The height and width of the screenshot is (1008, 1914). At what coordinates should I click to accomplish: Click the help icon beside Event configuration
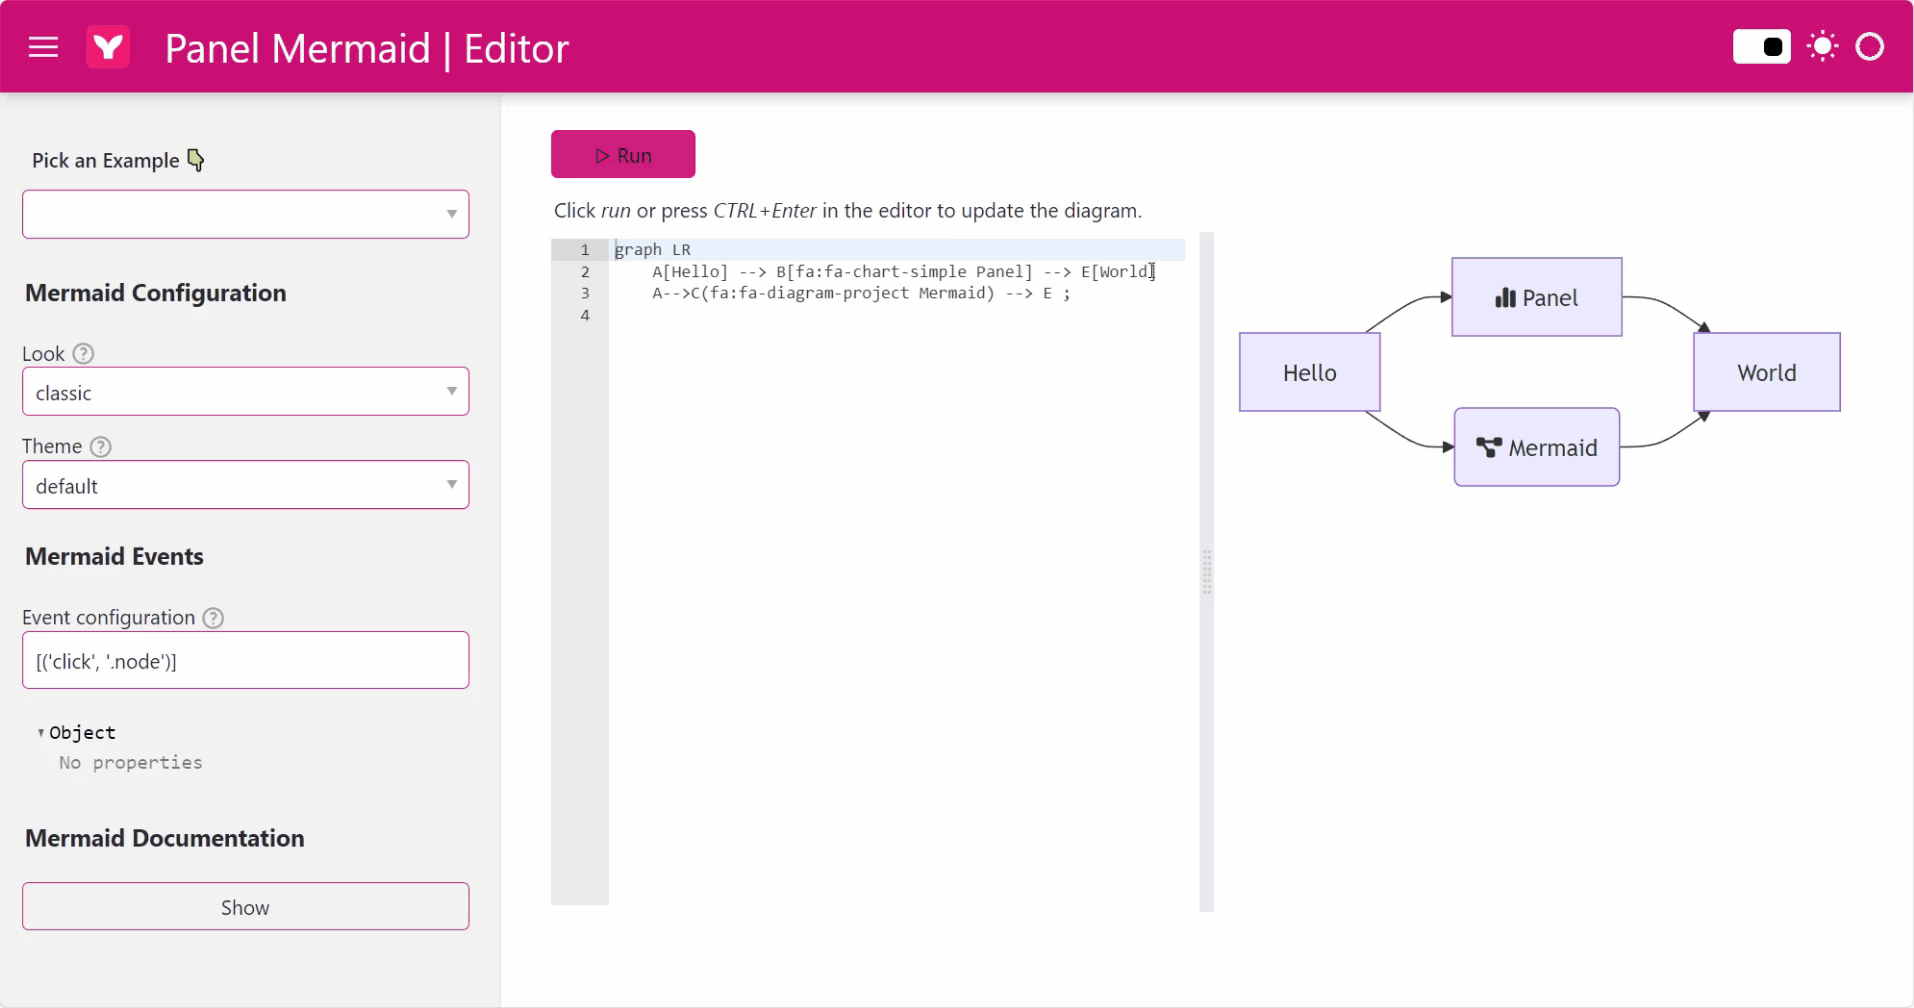coord(213,618)
